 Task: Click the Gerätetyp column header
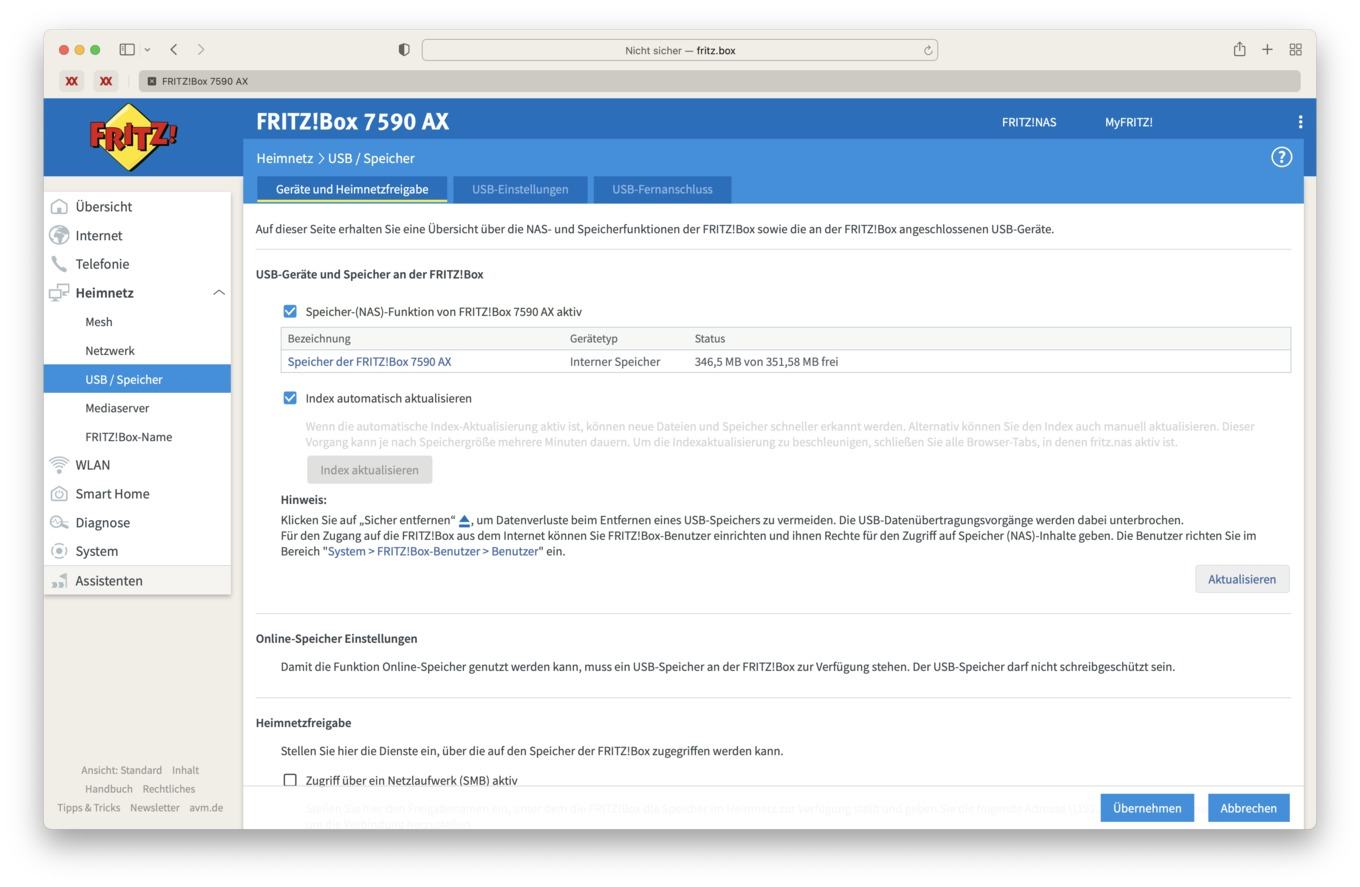click(594, 339)
